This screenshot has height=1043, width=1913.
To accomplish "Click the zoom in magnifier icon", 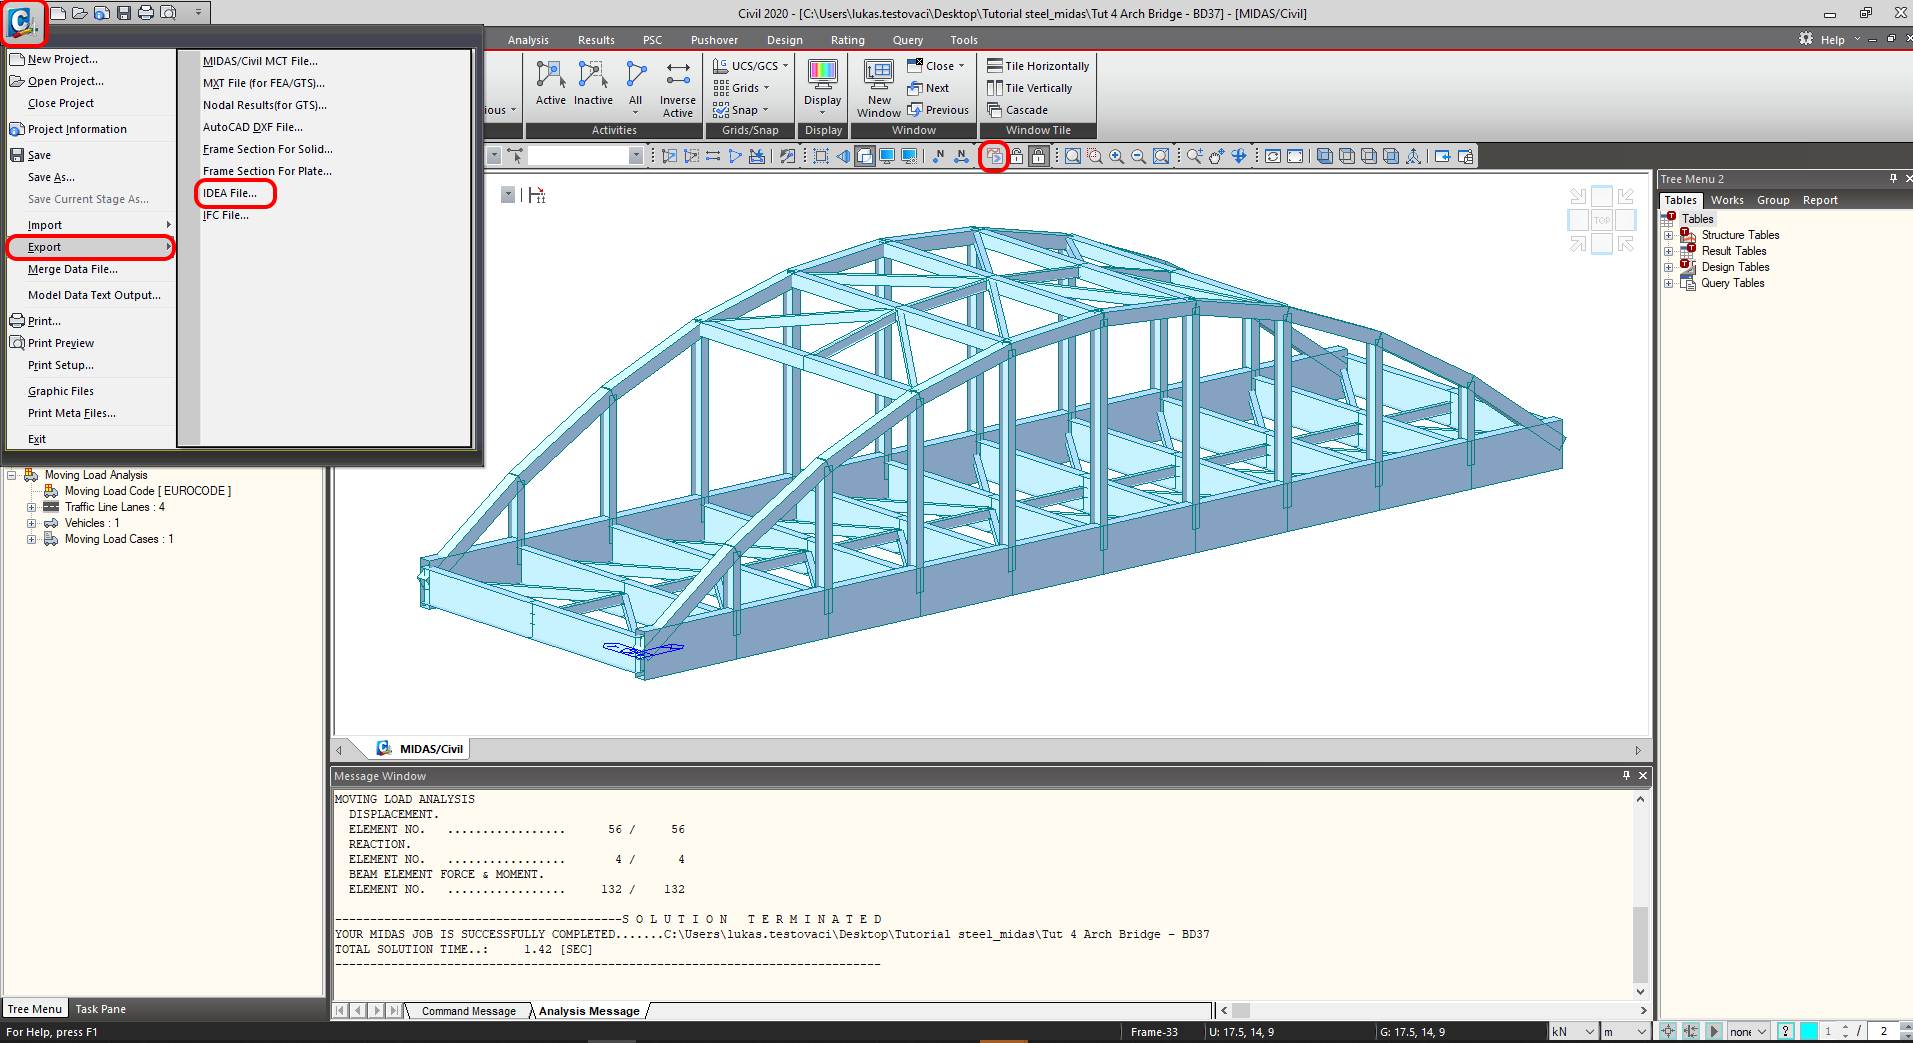I will coord(1116,156).
